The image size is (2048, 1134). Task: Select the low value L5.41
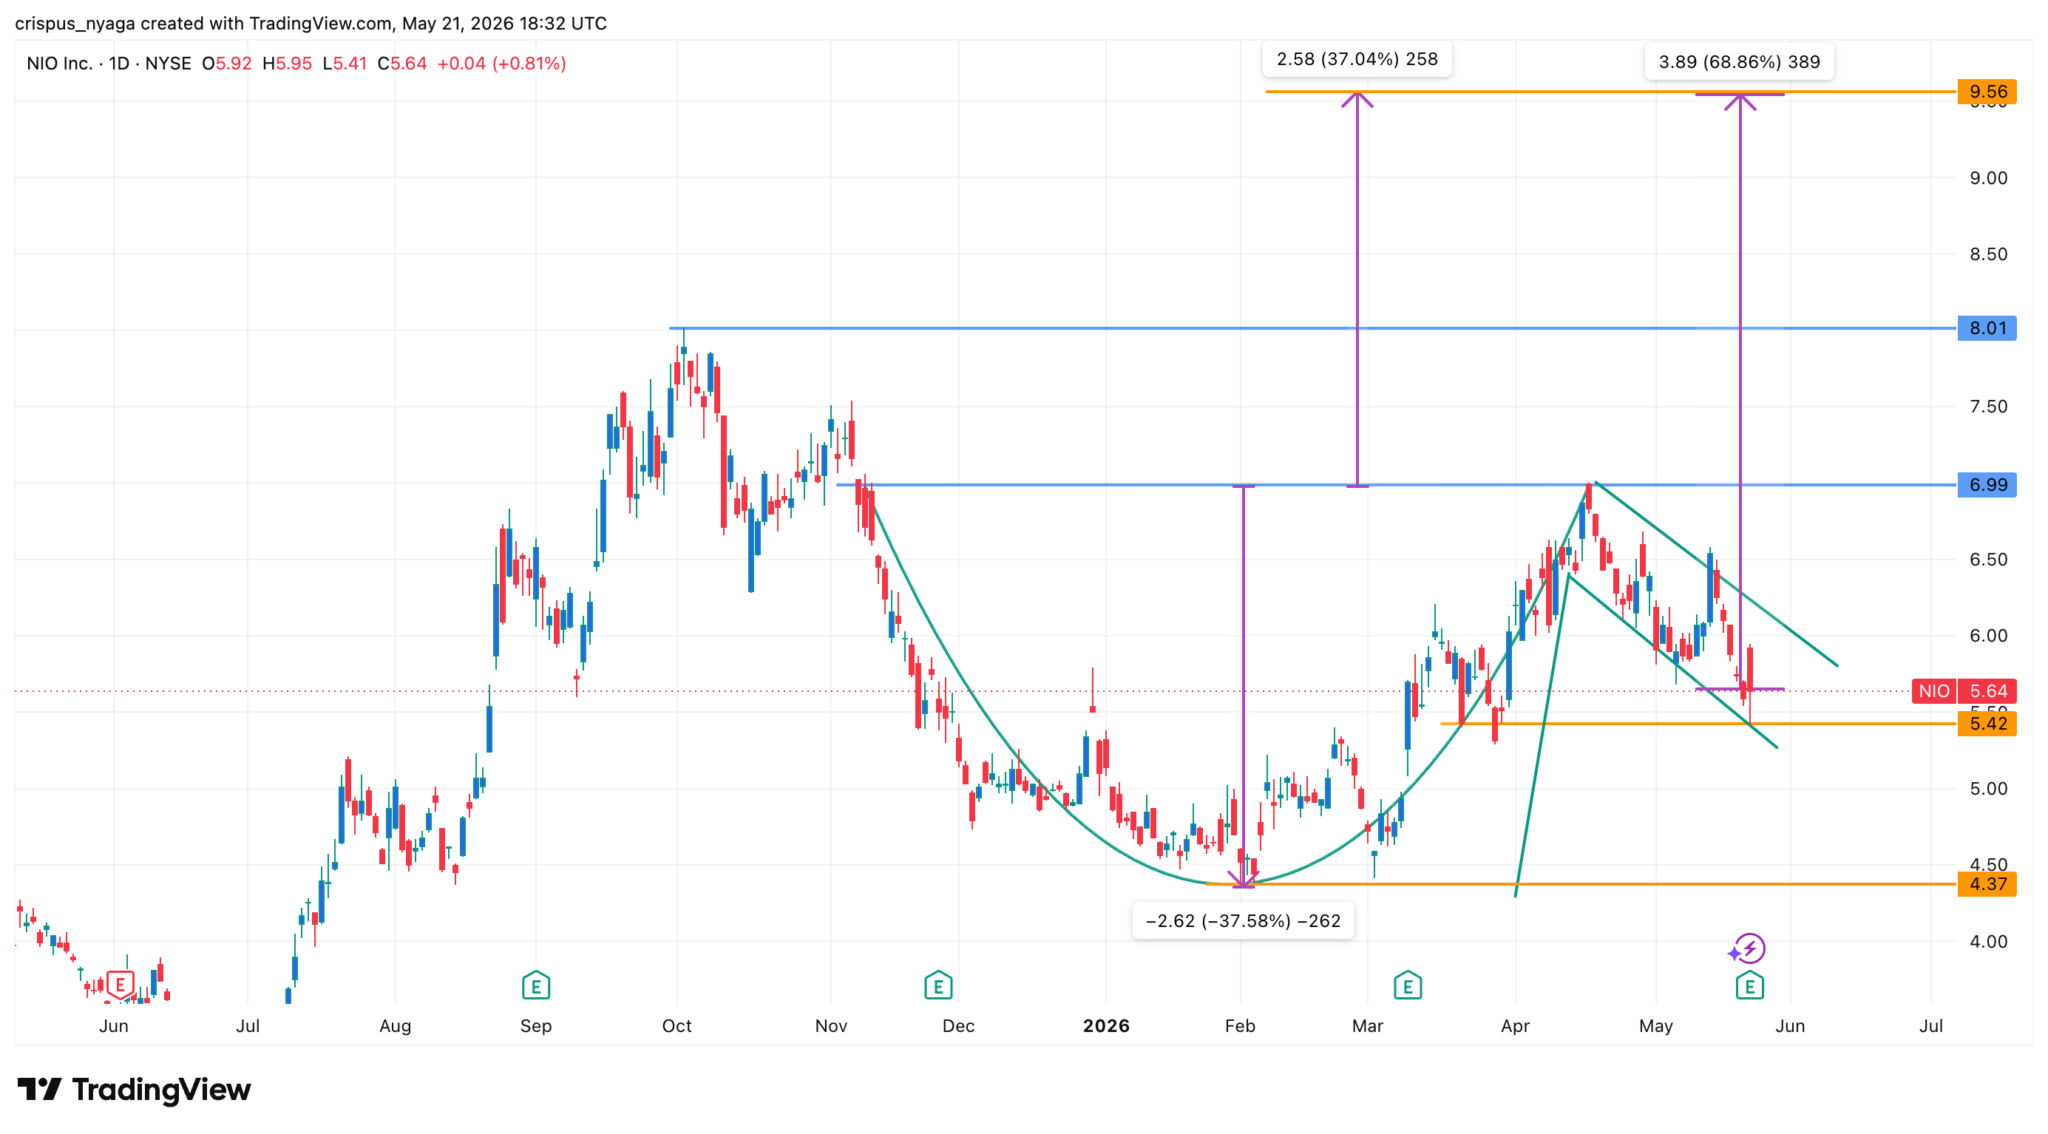345,63
